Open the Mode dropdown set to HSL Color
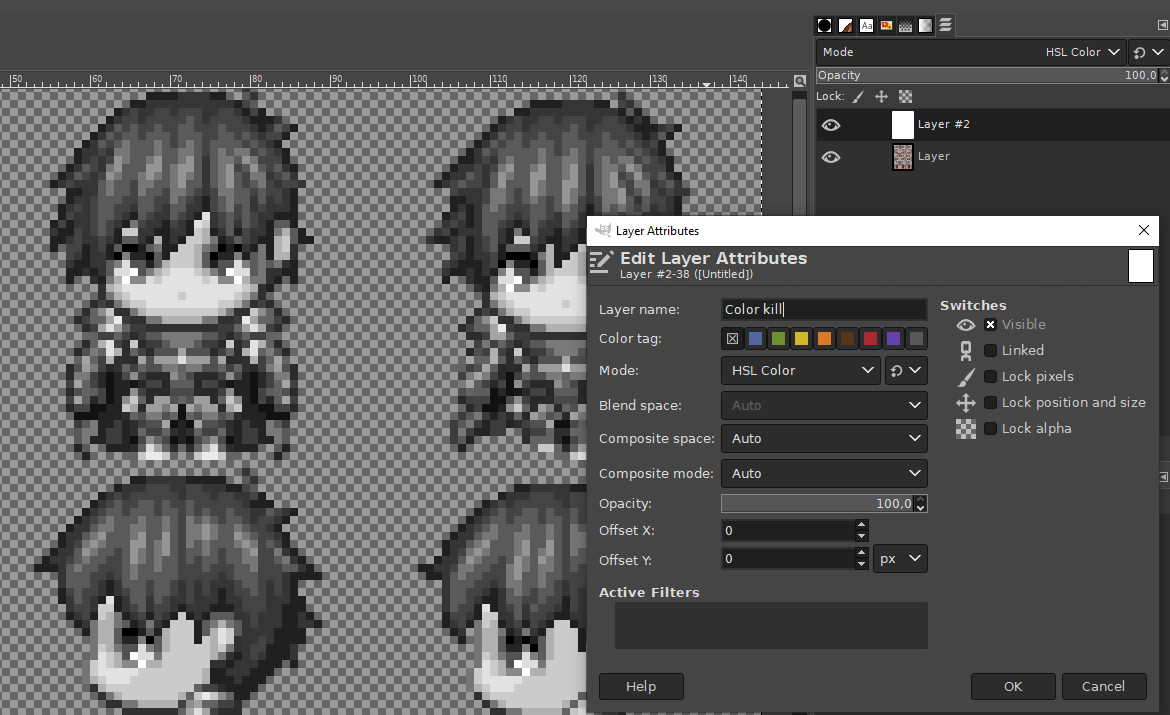Image resolution: width=1170 pixels, height=715 pixels. 800,370
